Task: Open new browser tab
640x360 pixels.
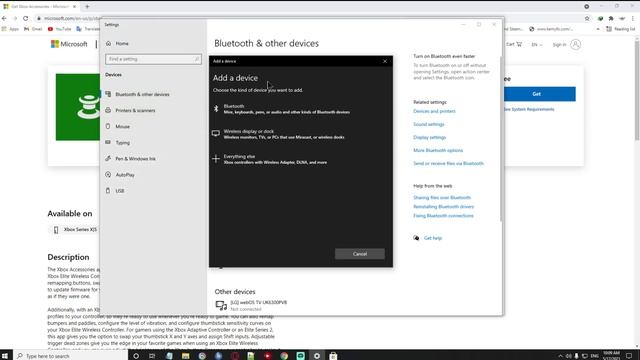Action: tap(87, 7)
